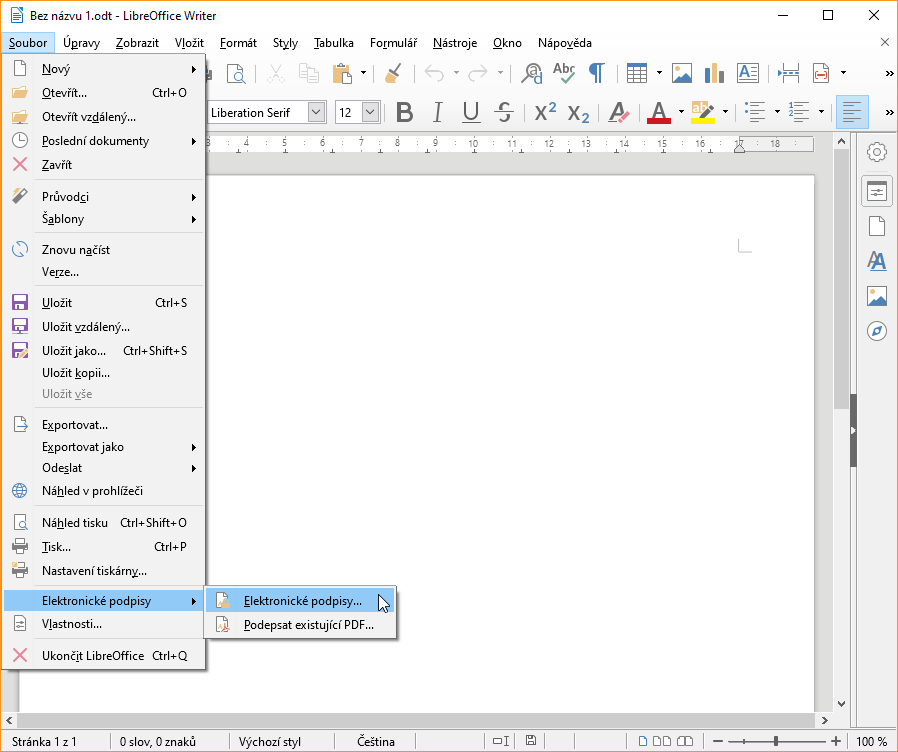This screenshot has height=752, width=898.
Task: Clear direct formatting icon
Action: click(619, 112)
